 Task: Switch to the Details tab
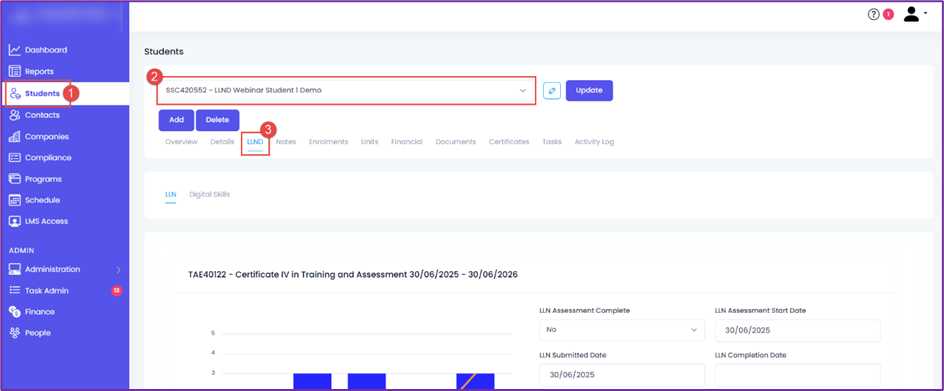pos(222,142)
